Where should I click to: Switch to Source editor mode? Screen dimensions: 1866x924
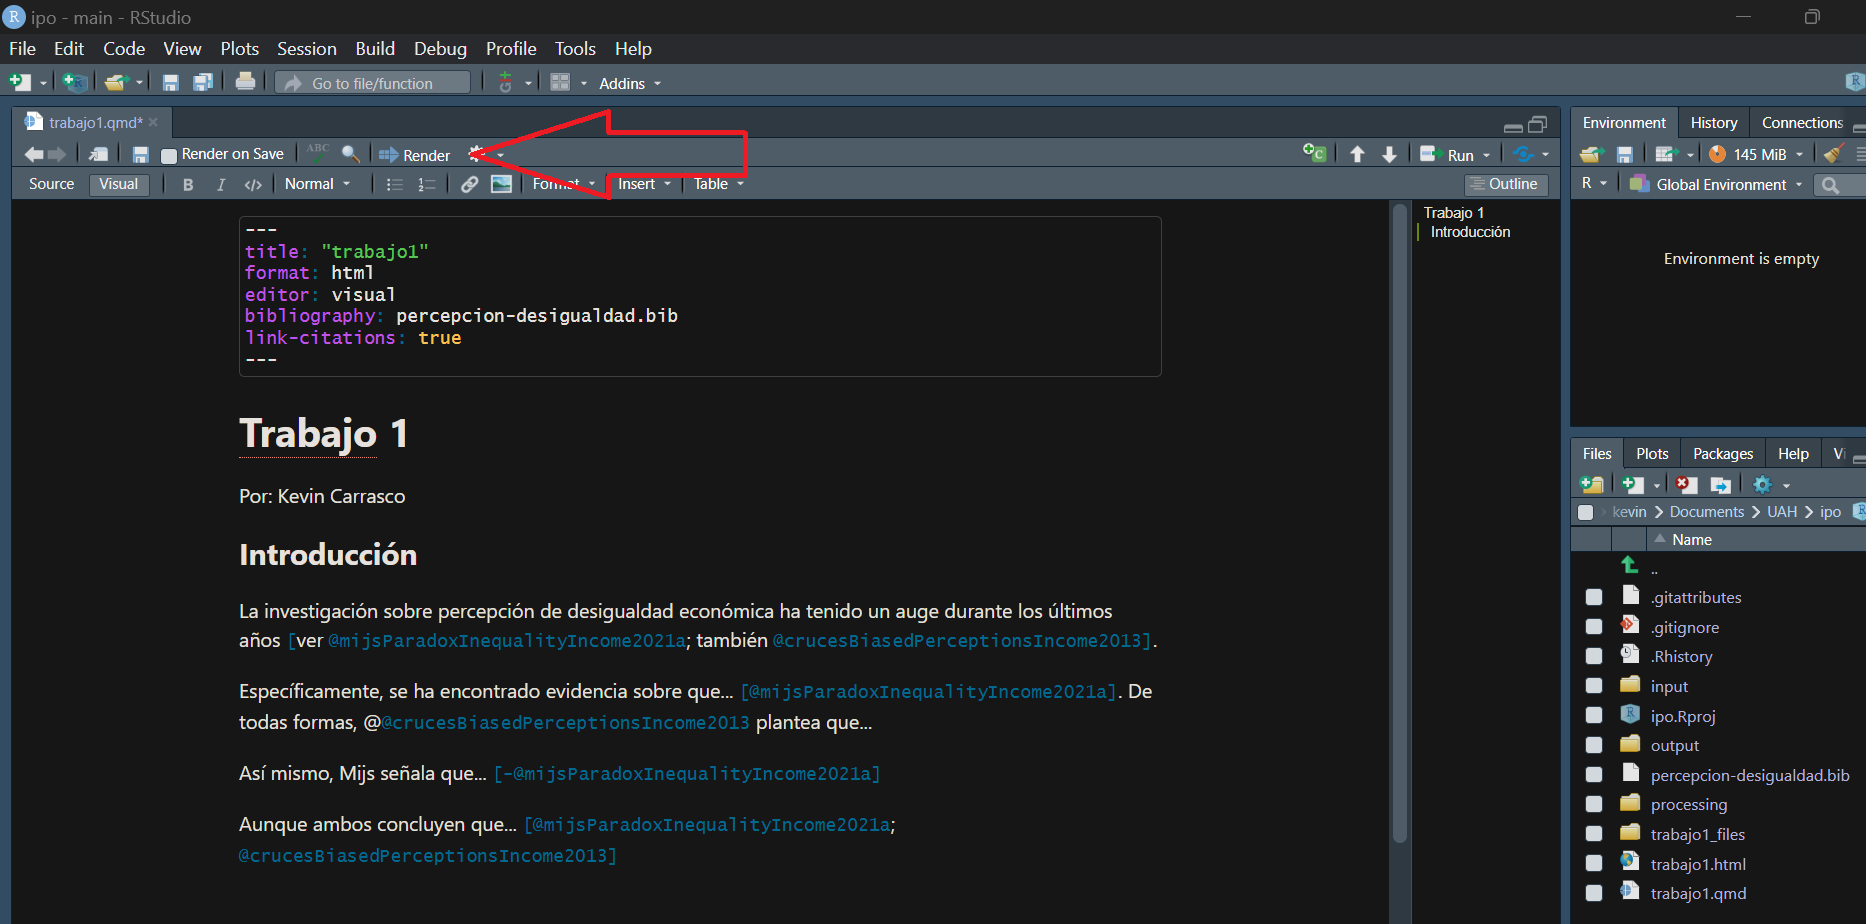52,184
